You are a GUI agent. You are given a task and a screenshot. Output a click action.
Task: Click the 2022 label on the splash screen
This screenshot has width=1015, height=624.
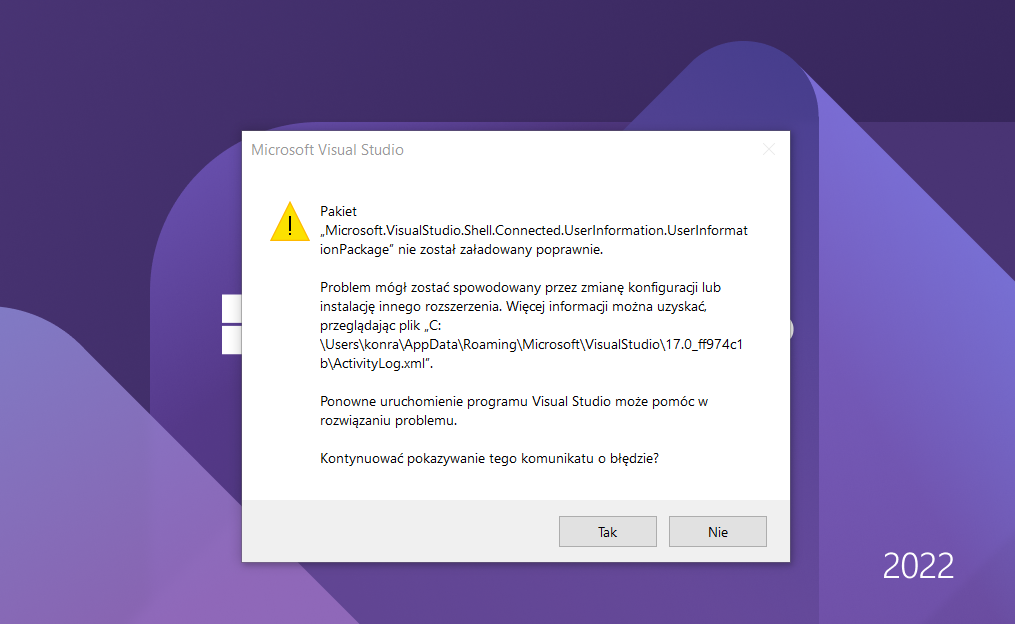tap(918, 566)
